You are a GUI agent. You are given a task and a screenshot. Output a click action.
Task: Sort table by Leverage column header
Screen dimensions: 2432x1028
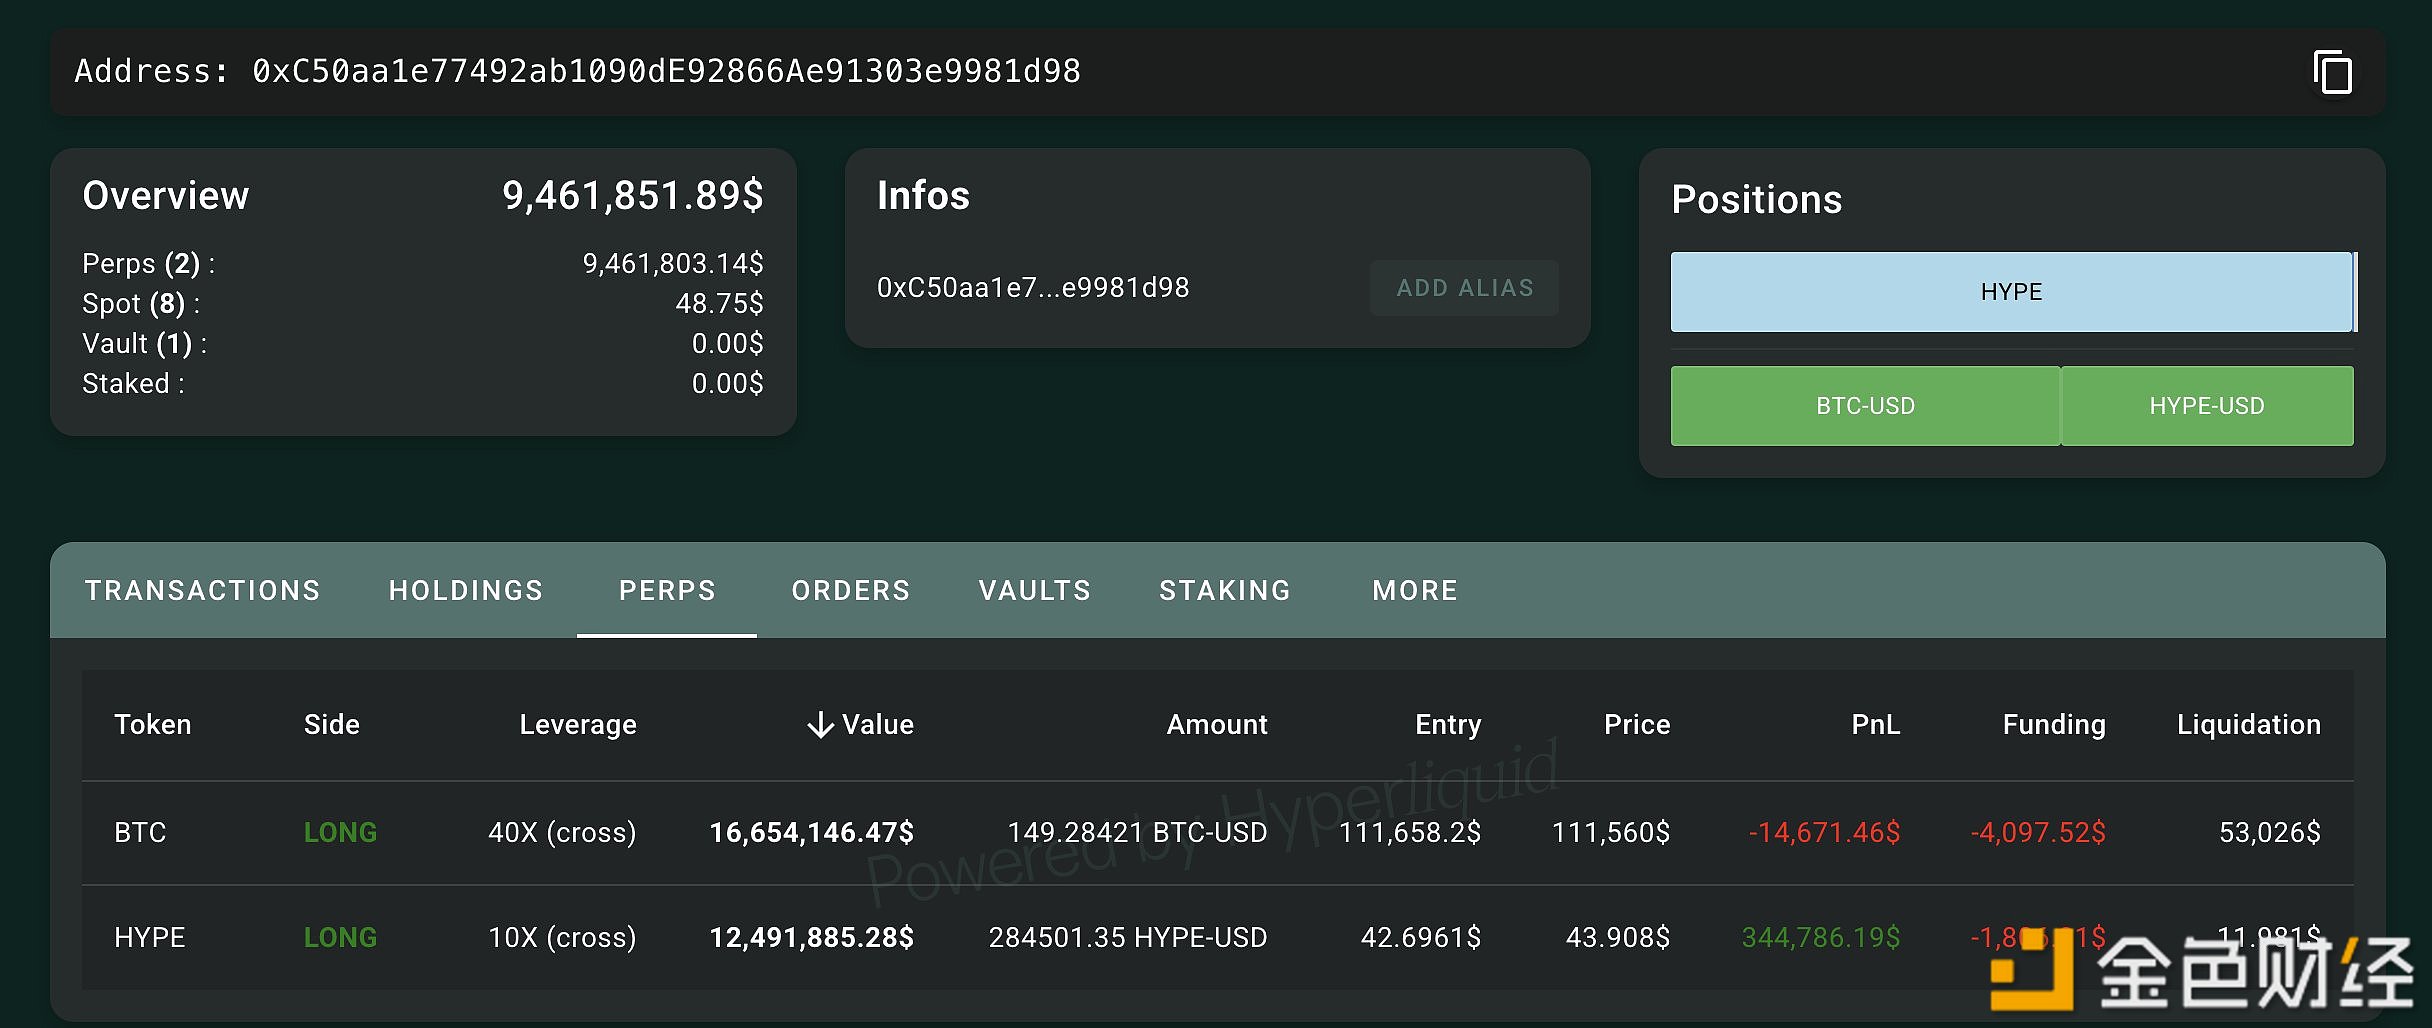pyautogui.click(x=577, y=725)
